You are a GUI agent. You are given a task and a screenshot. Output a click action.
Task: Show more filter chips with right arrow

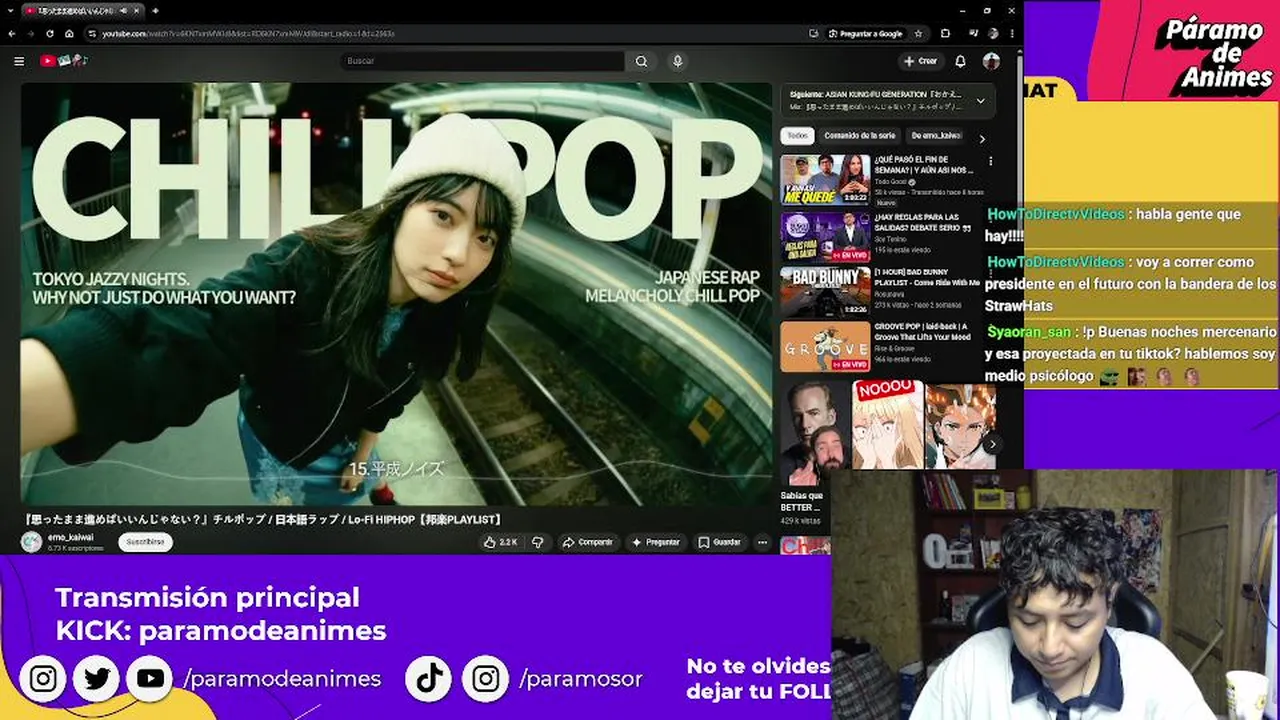point(982,139)
